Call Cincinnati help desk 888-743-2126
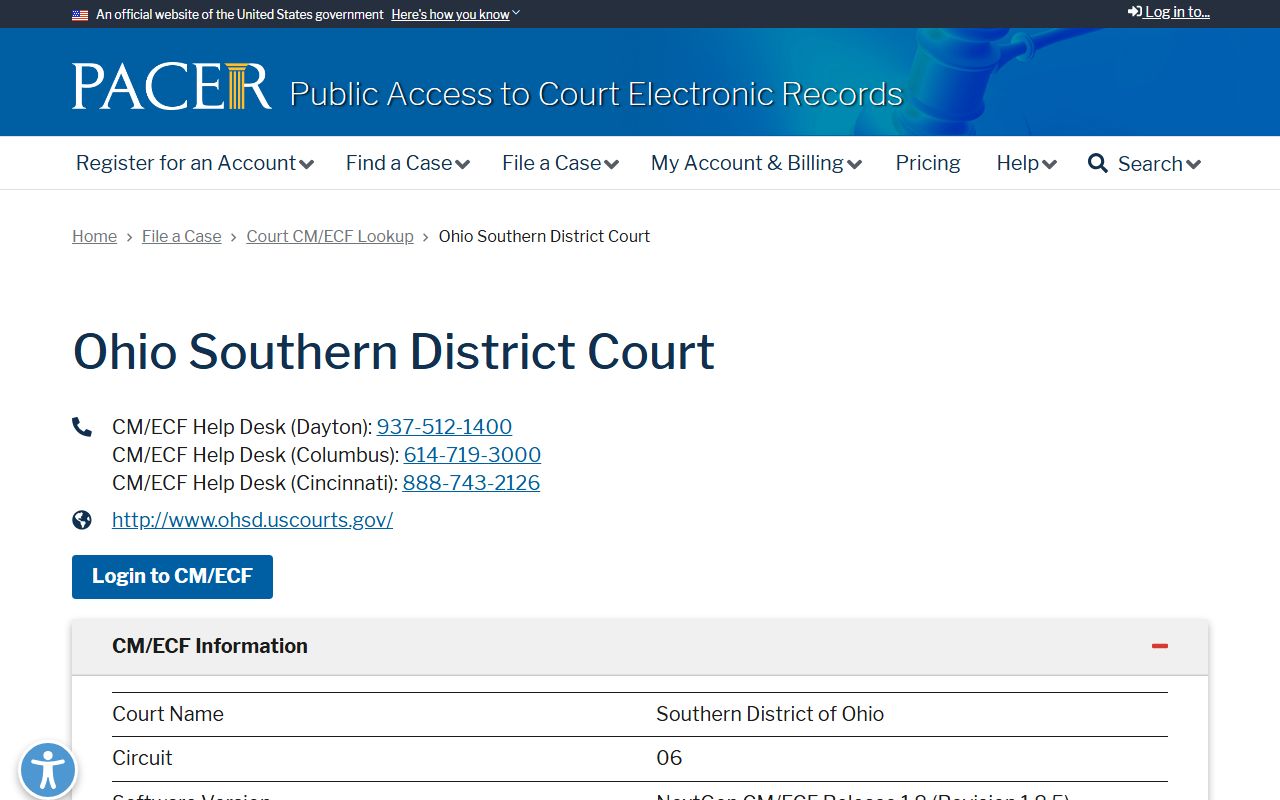Screen dimensions: 1280x800 pos(471,483)
